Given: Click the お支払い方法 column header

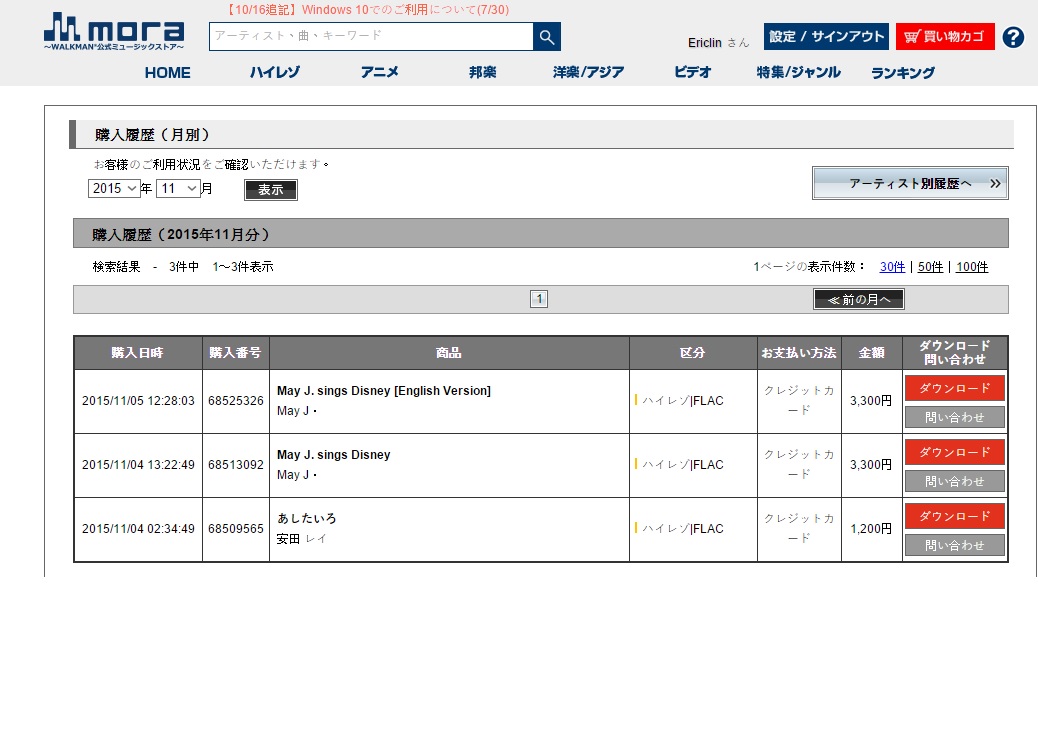Looking at the screenshot, I should click(799, 353).
